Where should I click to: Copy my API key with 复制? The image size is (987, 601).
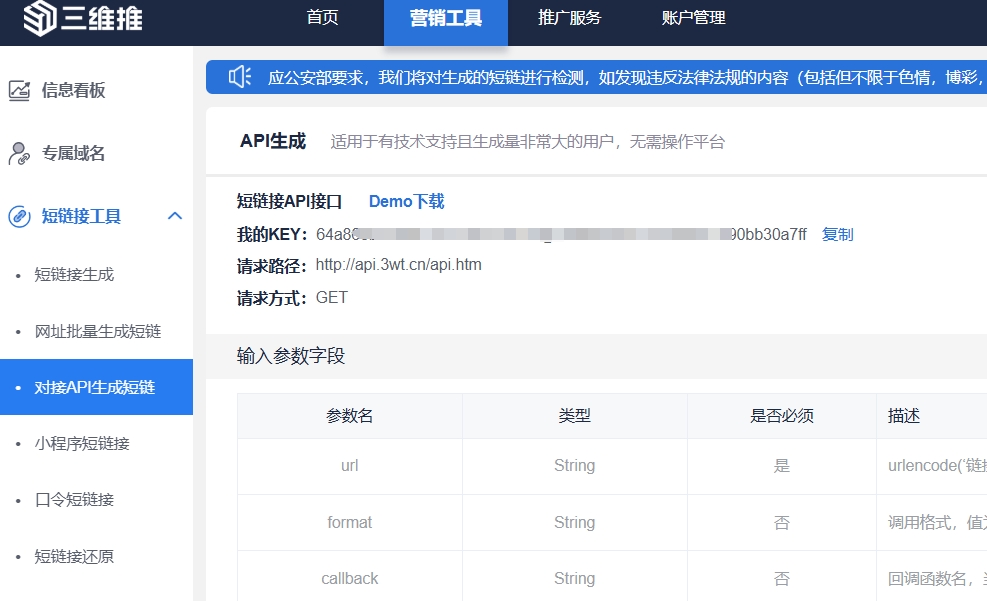(x=837, y=235)
